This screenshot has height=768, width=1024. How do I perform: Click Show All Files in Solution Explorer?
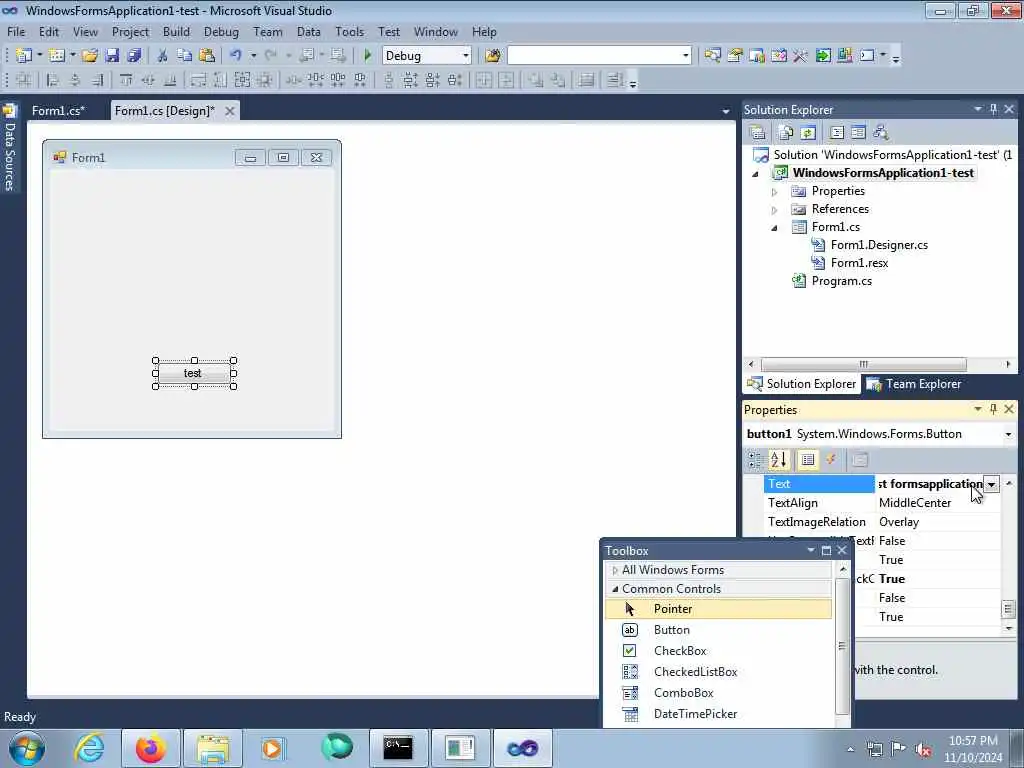coord(786,133)
